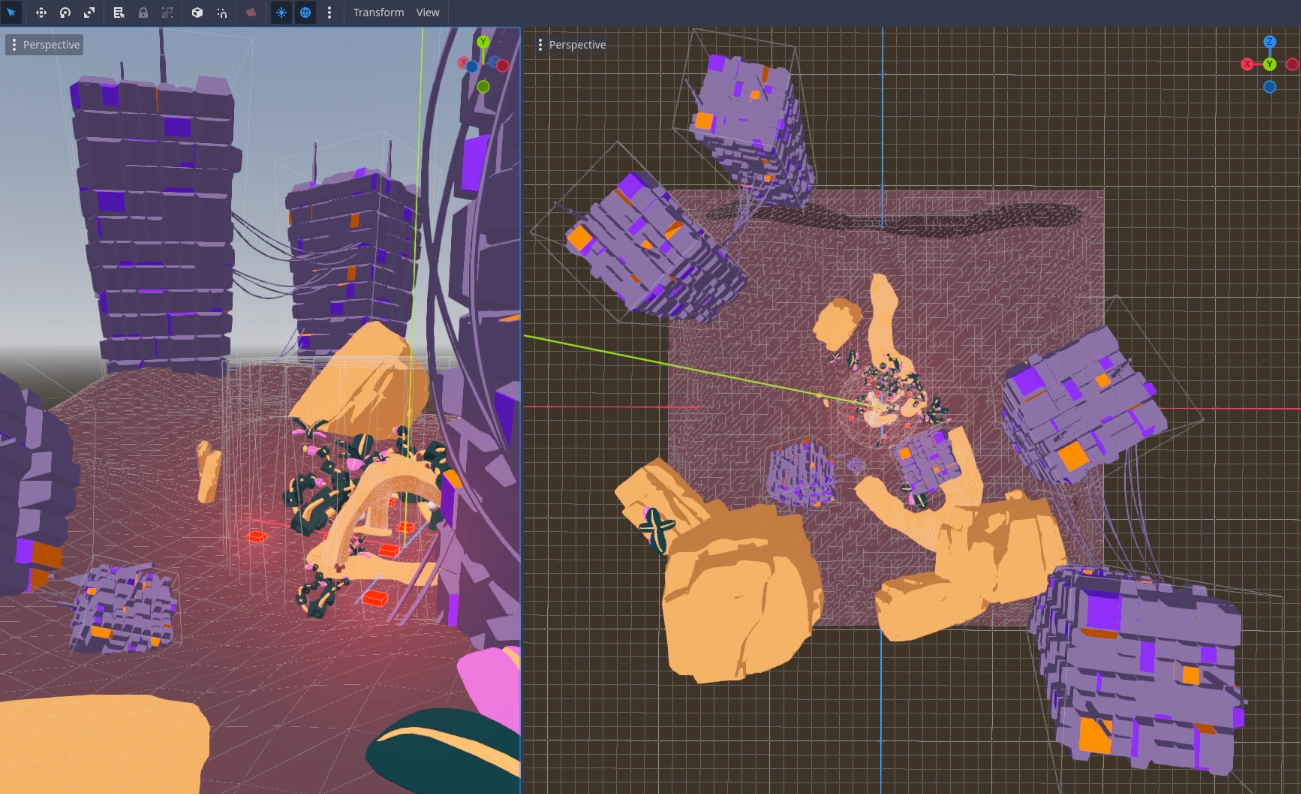Click the Group selected nodes icon
The width and height of the screenshot is (1301, 794).
click(x=167, y=13)
